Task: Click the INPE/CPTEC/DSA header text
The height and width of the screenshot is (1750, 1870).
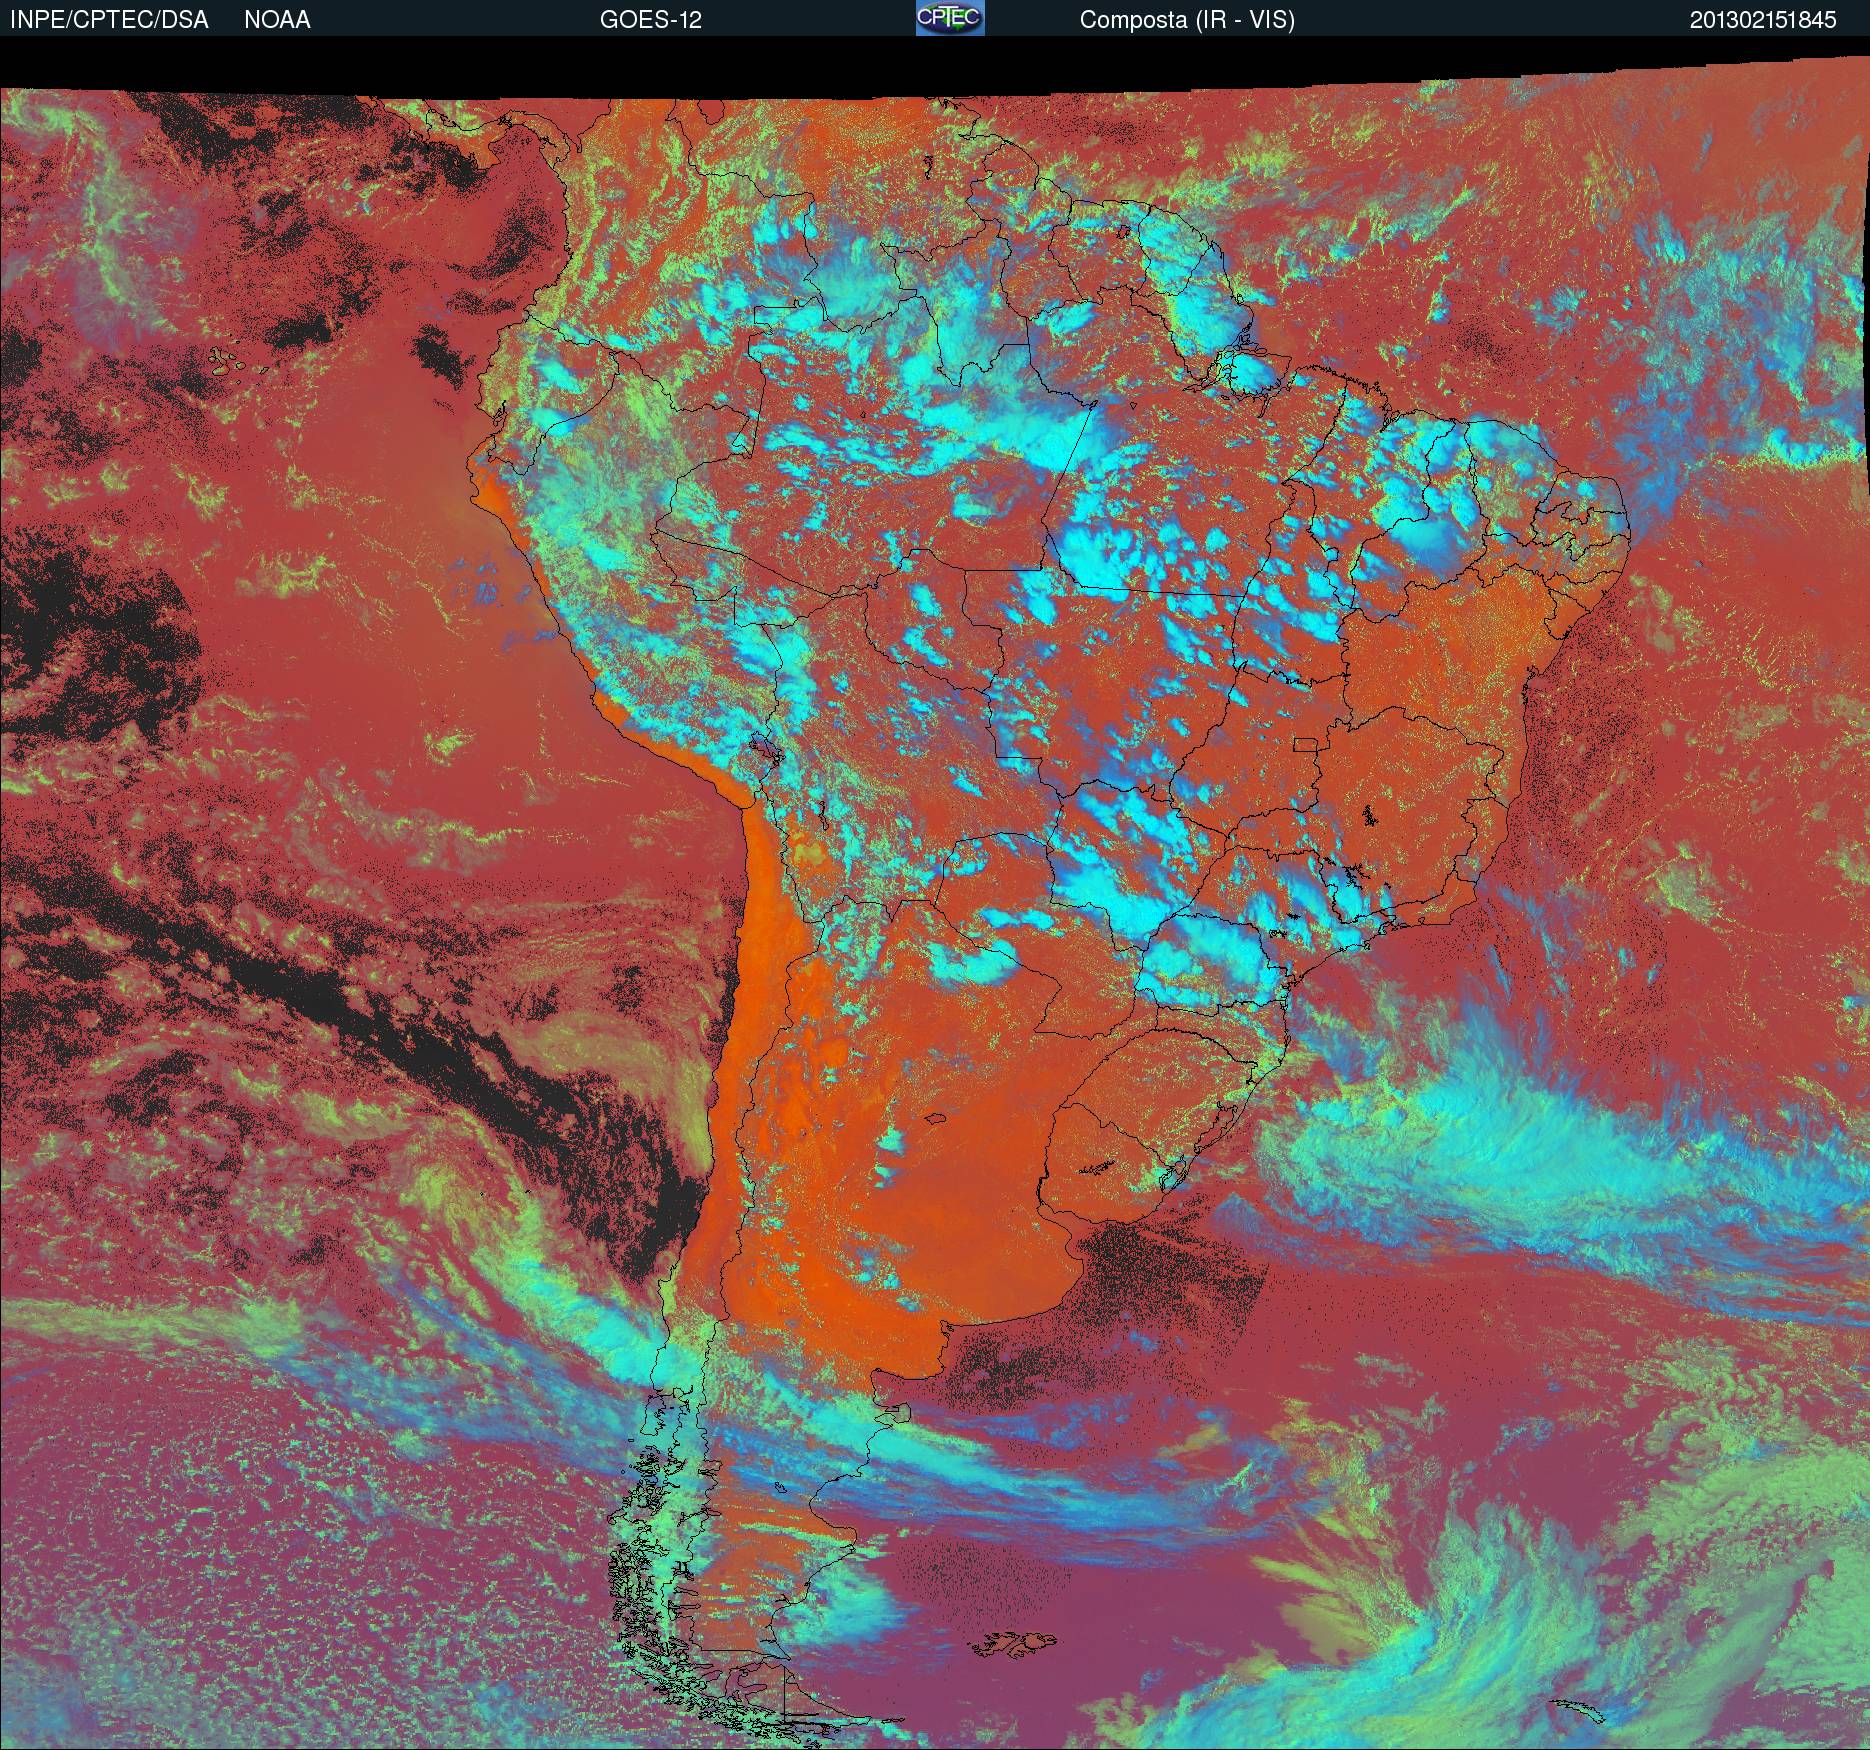Action: [109, 20]
